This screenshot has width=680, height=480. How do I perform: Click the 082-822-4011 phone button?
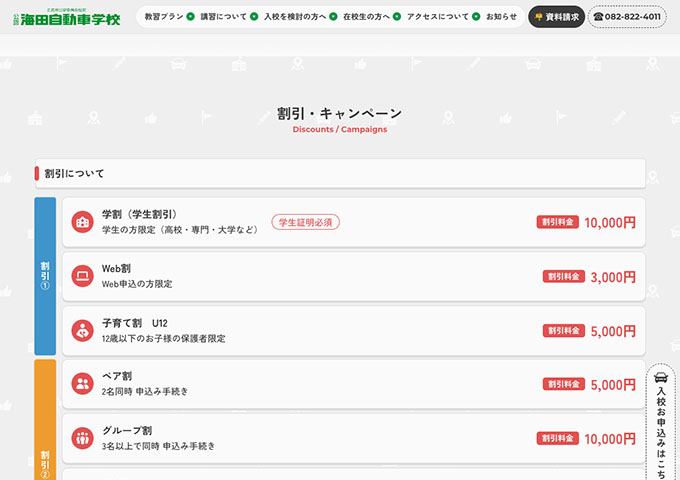(x=627, y=17)
